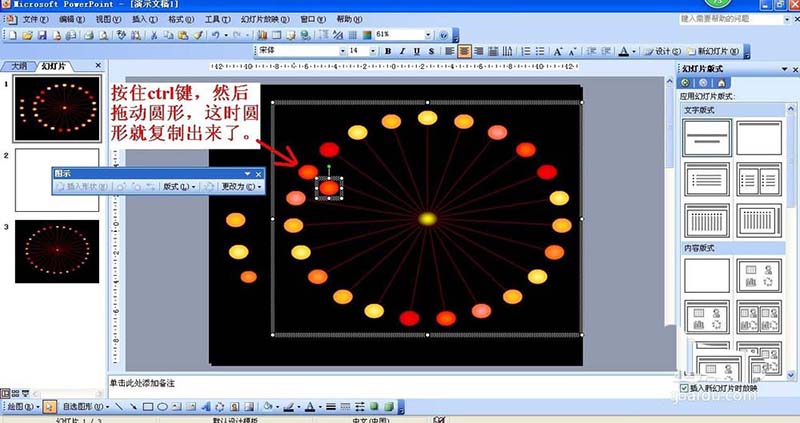This screenshot has width=800, height=423.
Task: Click the New document icon
Action: [x=13, y=35]
